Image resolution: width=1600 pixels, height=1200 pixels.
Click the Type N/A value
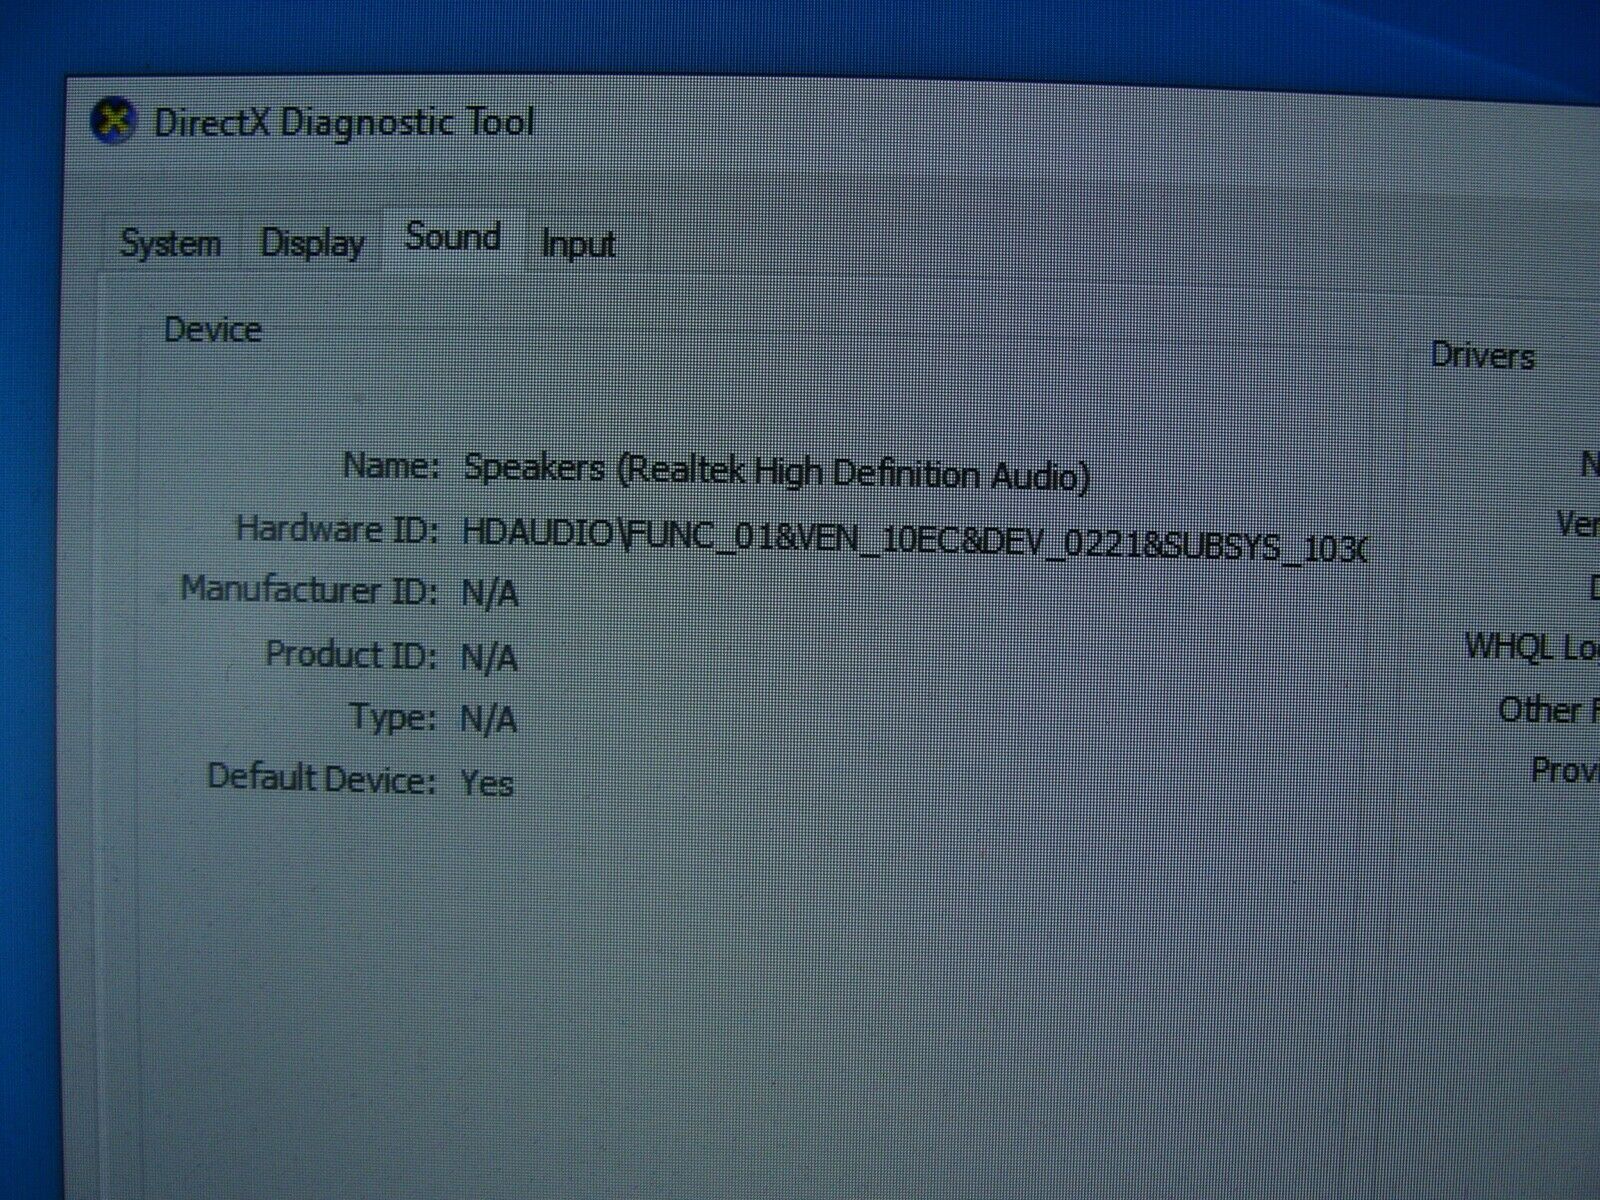pyautogui.click(x=489, y=719)
